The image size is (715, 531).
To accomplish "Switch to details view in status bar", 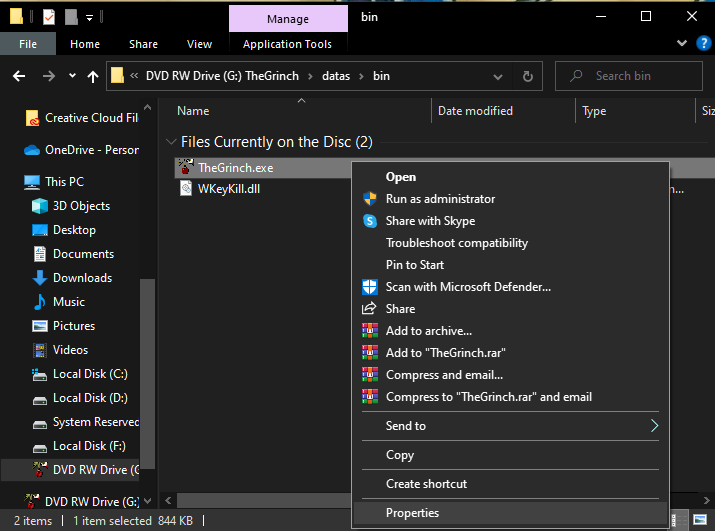I will coord(679,520).
